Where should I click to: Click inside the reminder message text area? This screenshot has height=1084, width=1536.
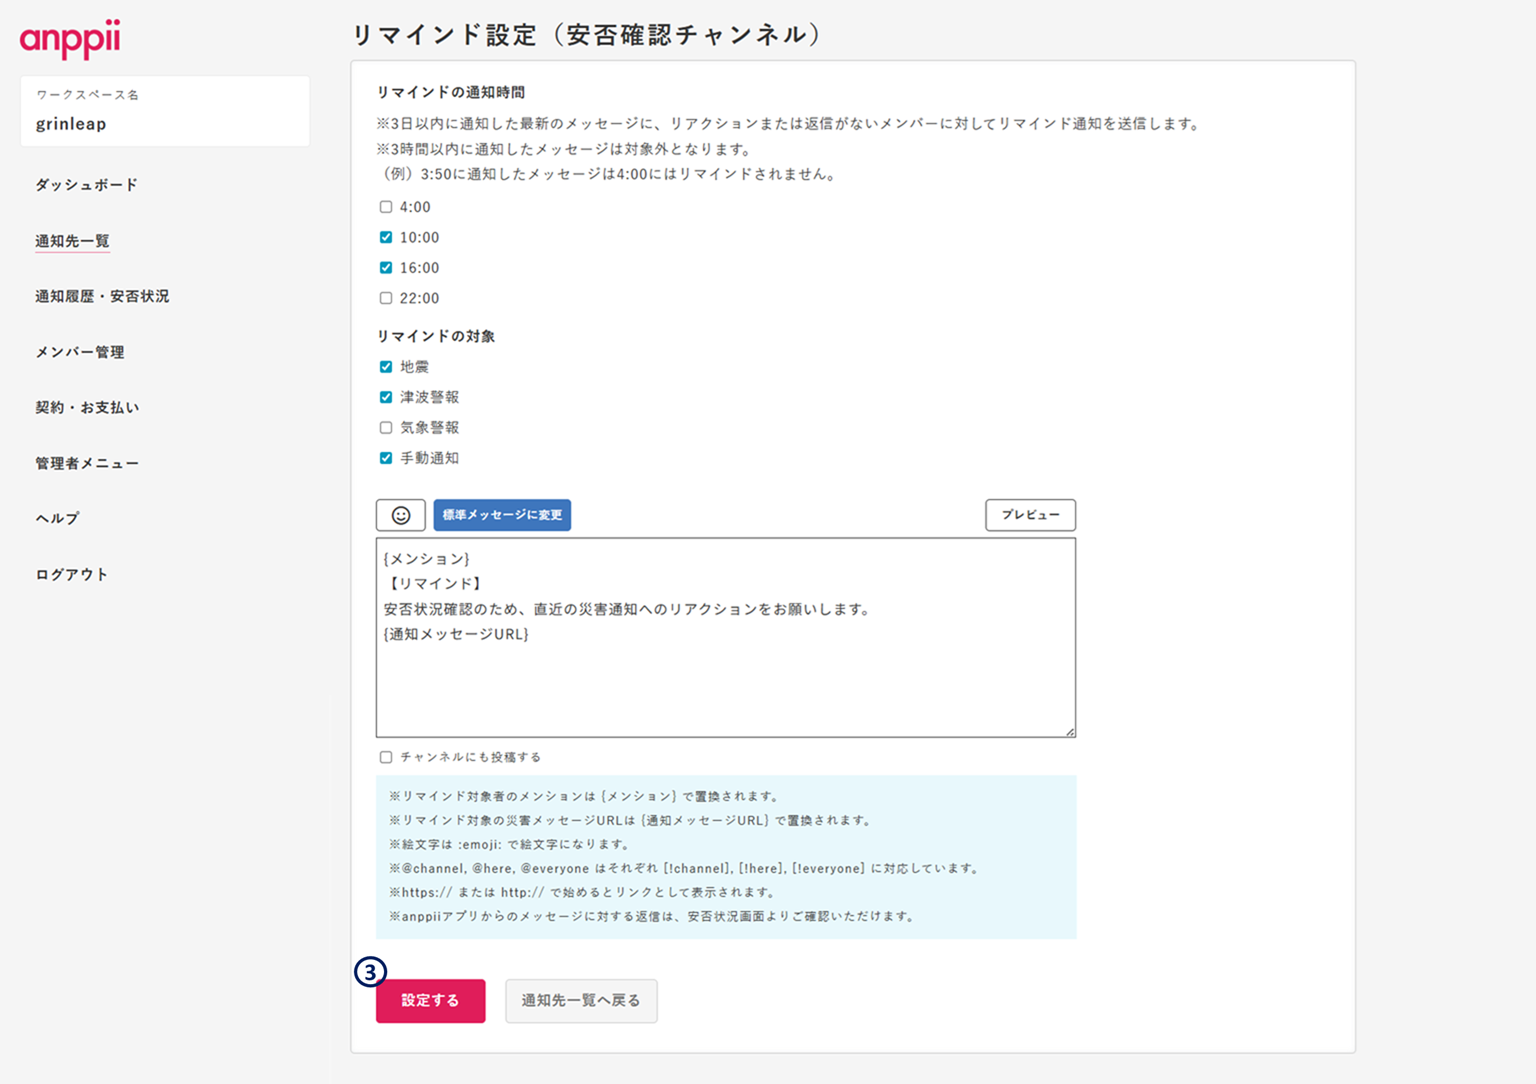725,680
